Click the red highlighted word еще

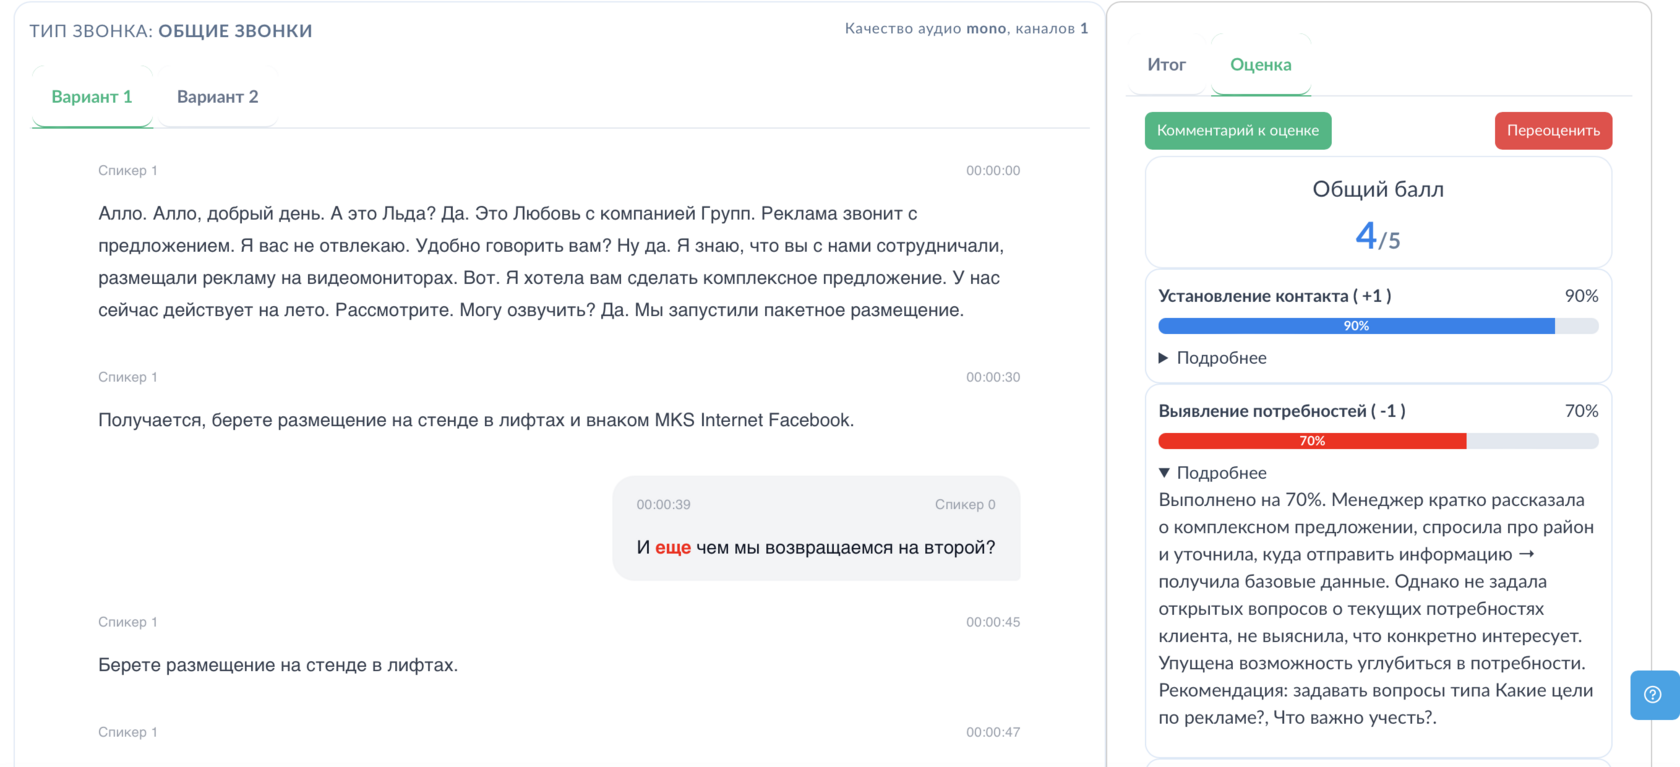673,548
